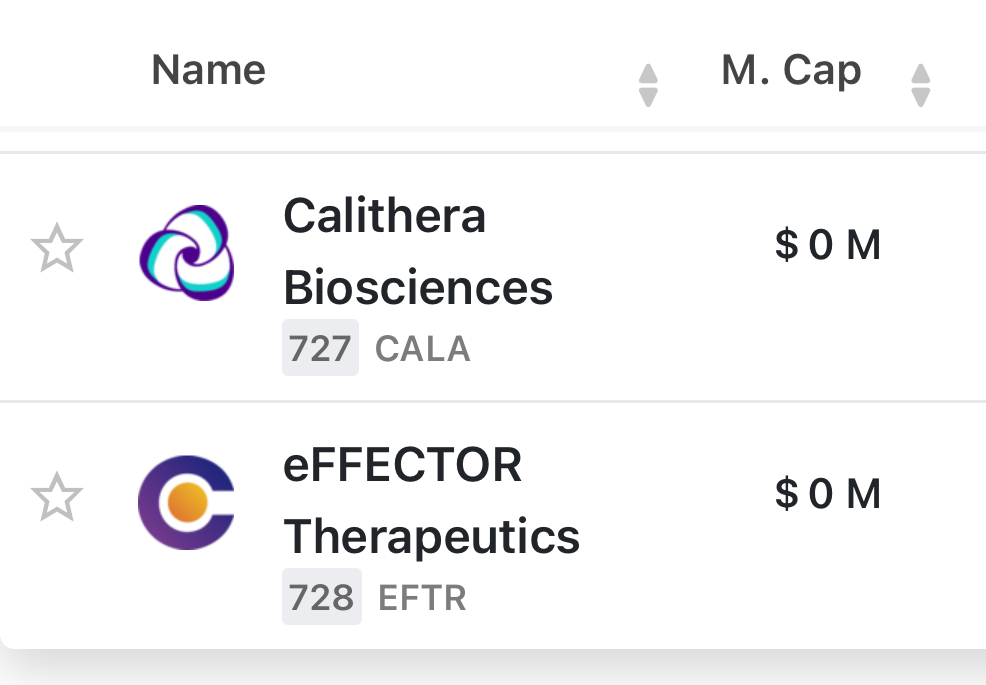Click the Calithera Biosciences swirl logo
This screenshot has width=986, height=685.
click(187, 252)
